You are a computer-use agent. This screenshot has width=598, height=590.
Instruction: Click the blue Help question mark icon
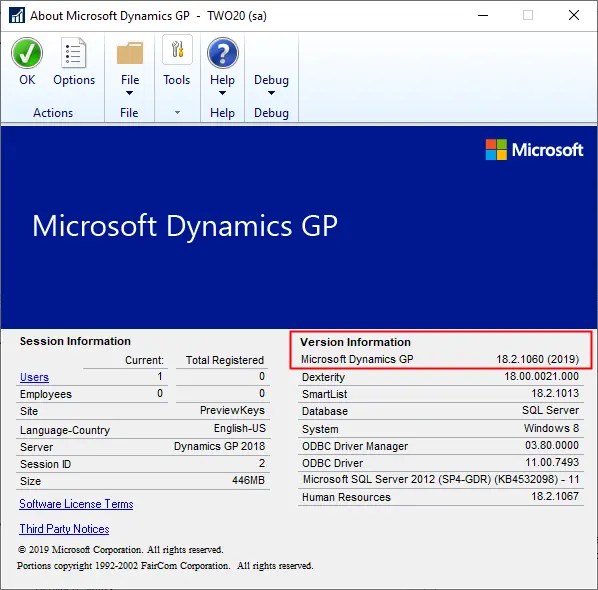[223, 53]
